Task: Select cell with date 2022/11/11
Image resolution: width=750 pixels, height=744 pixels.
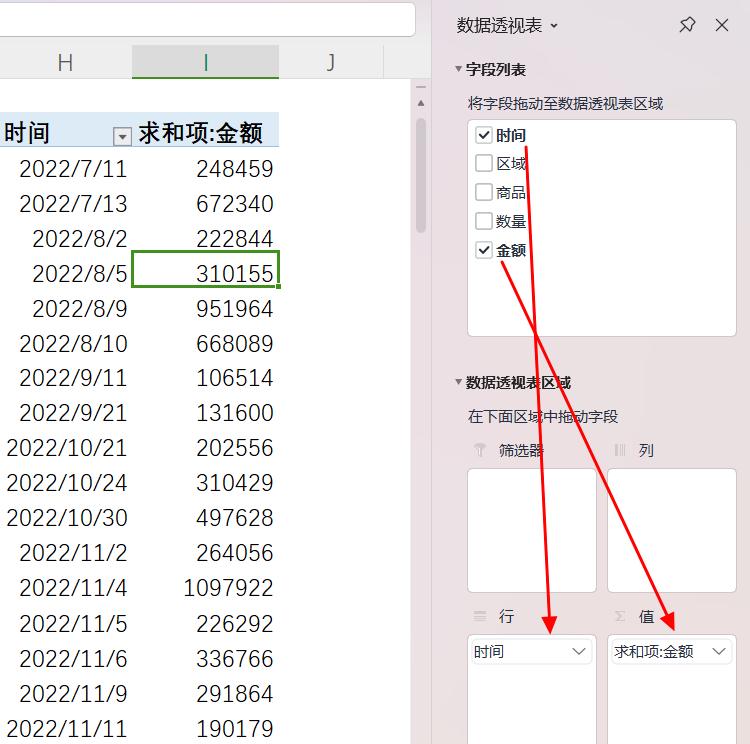Action: [66, 729]
